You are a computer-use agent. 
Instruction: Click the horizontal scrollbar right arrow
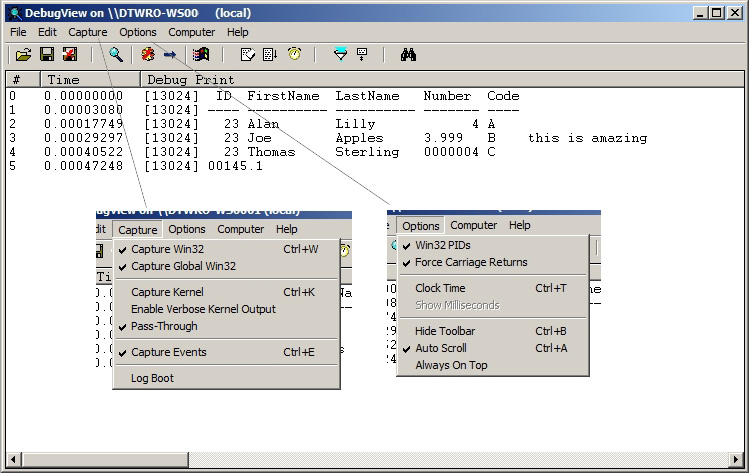(736, 460)
